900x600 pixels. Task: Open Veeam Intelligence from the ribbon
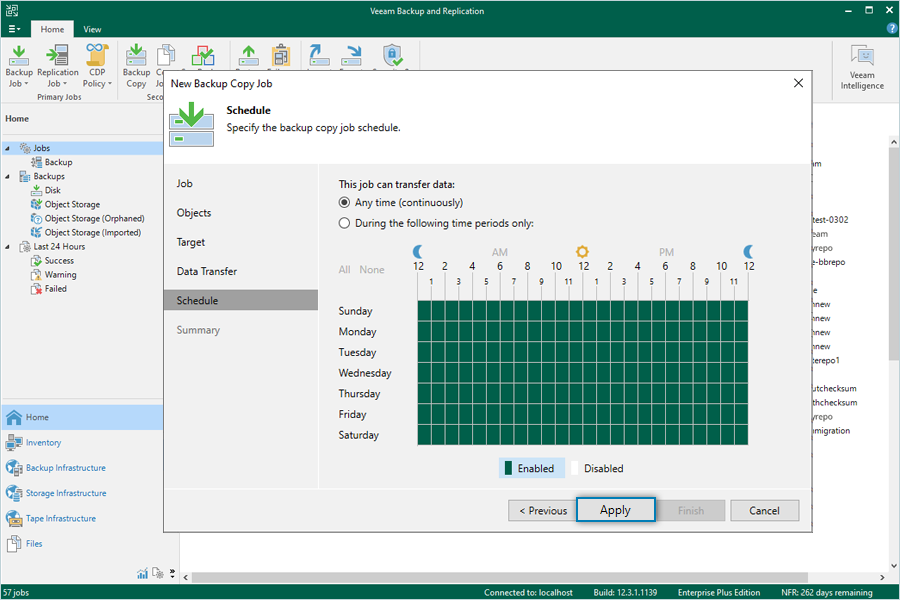[x=862, y=67]
